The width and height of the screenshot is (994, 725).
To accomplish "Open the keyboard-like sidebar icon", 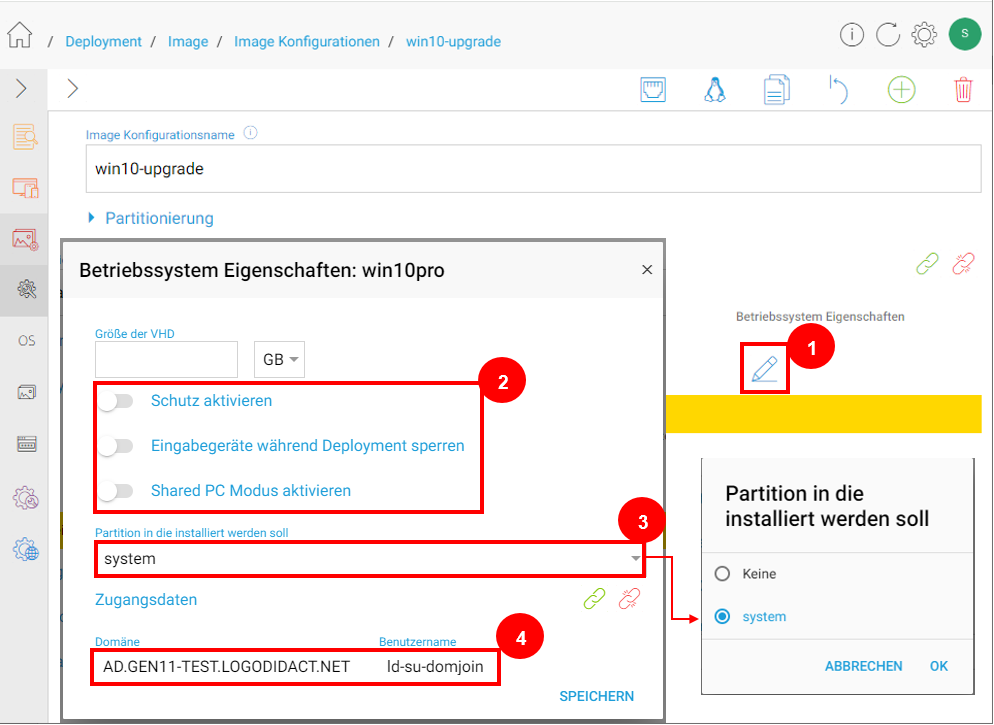I will pyautogui.click(x=27, y=444).
